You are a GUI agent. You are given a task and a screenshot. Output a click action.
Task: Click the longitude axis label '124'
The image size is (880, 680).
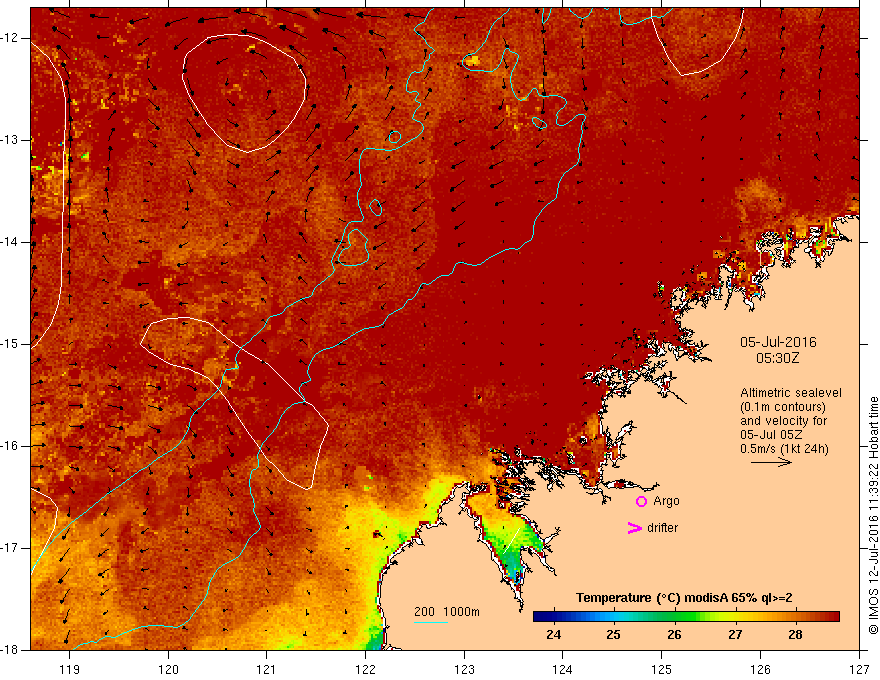pos(562,669)
